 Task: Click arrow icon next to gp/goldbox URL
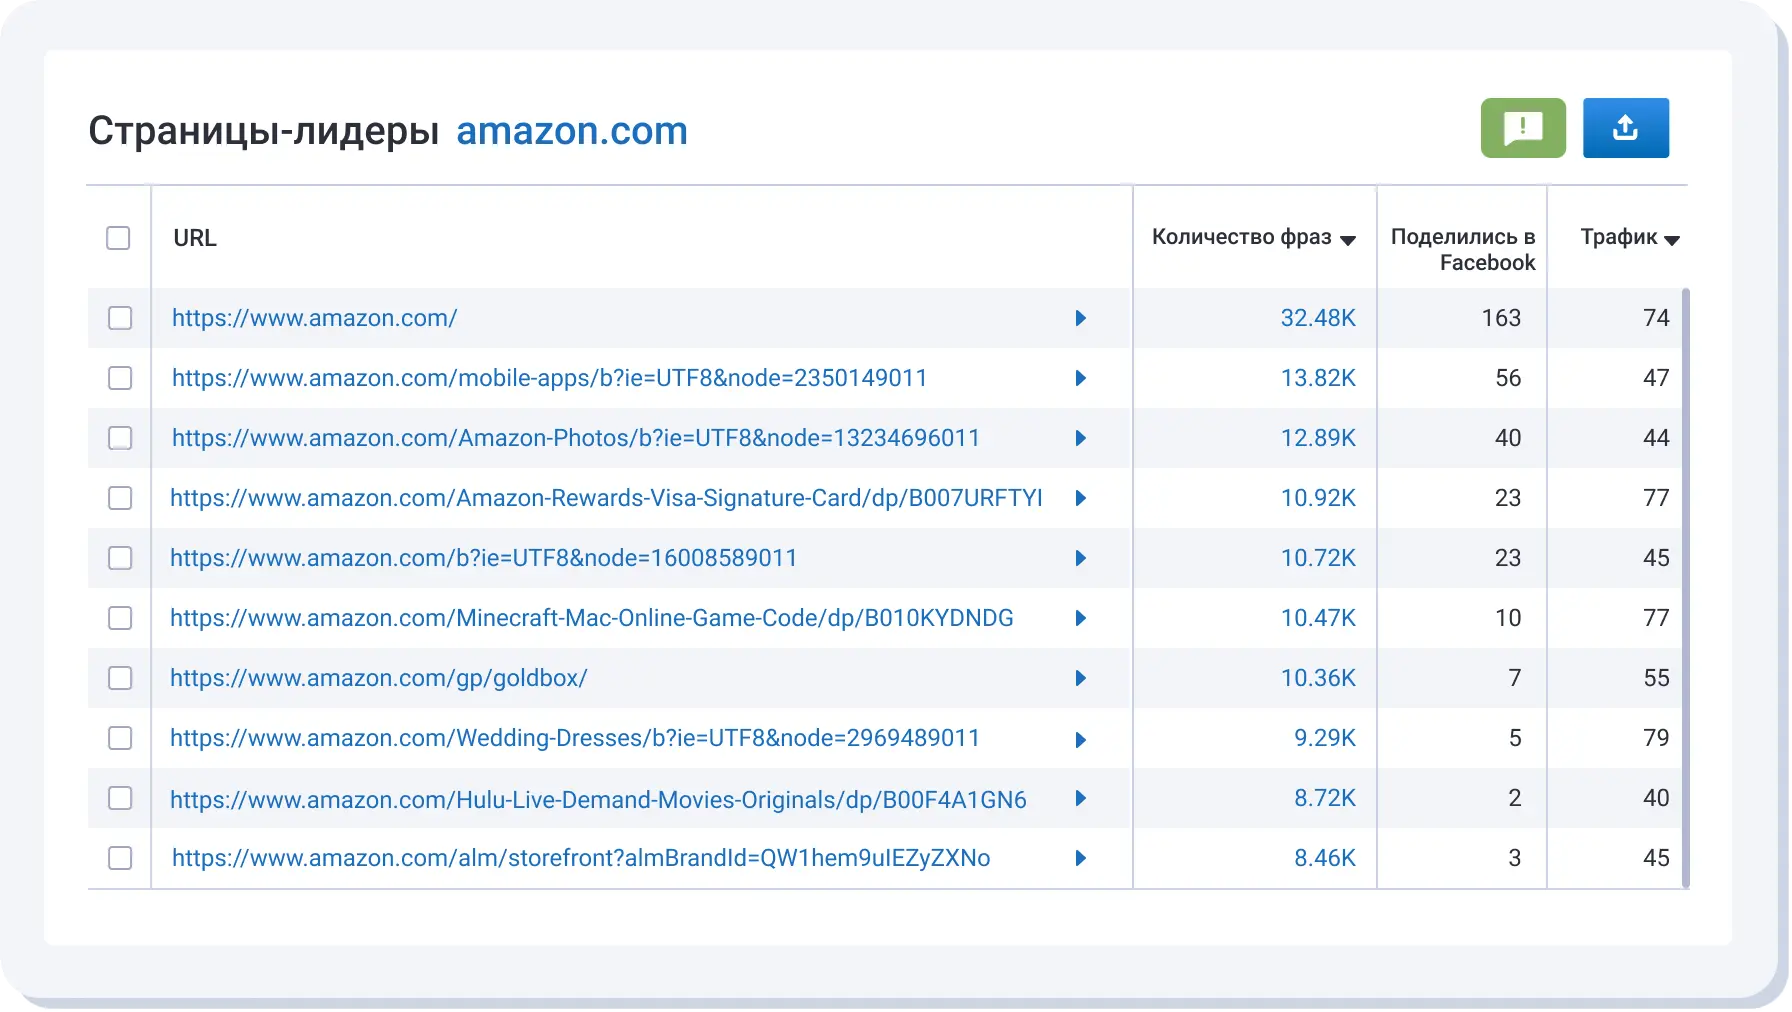(x=1080, y=678)
